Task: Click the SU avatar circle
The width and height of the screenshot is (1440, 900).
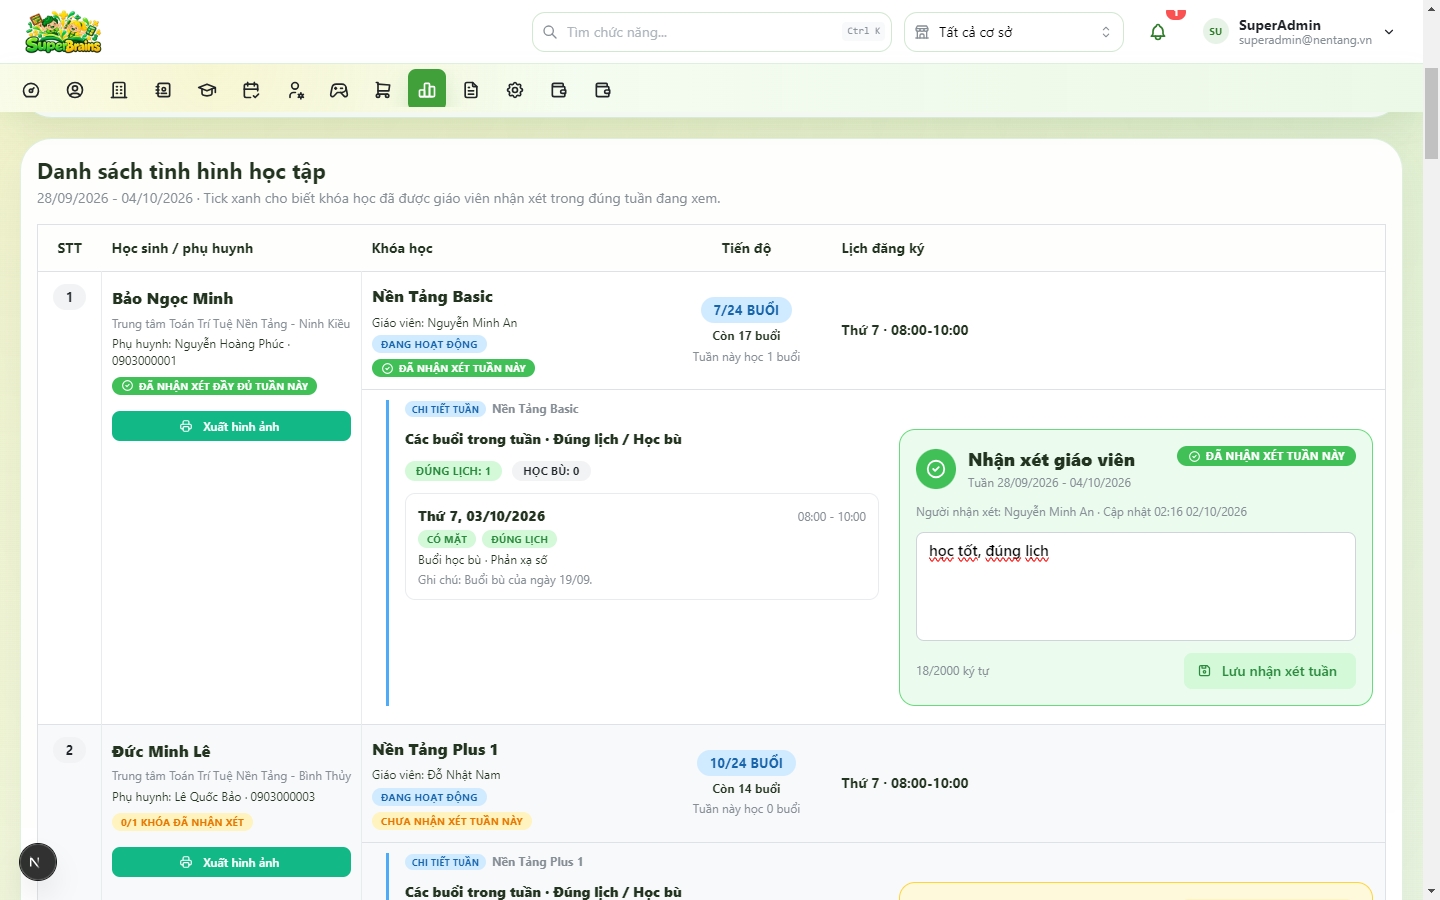Action: (x=1216, y=32)
